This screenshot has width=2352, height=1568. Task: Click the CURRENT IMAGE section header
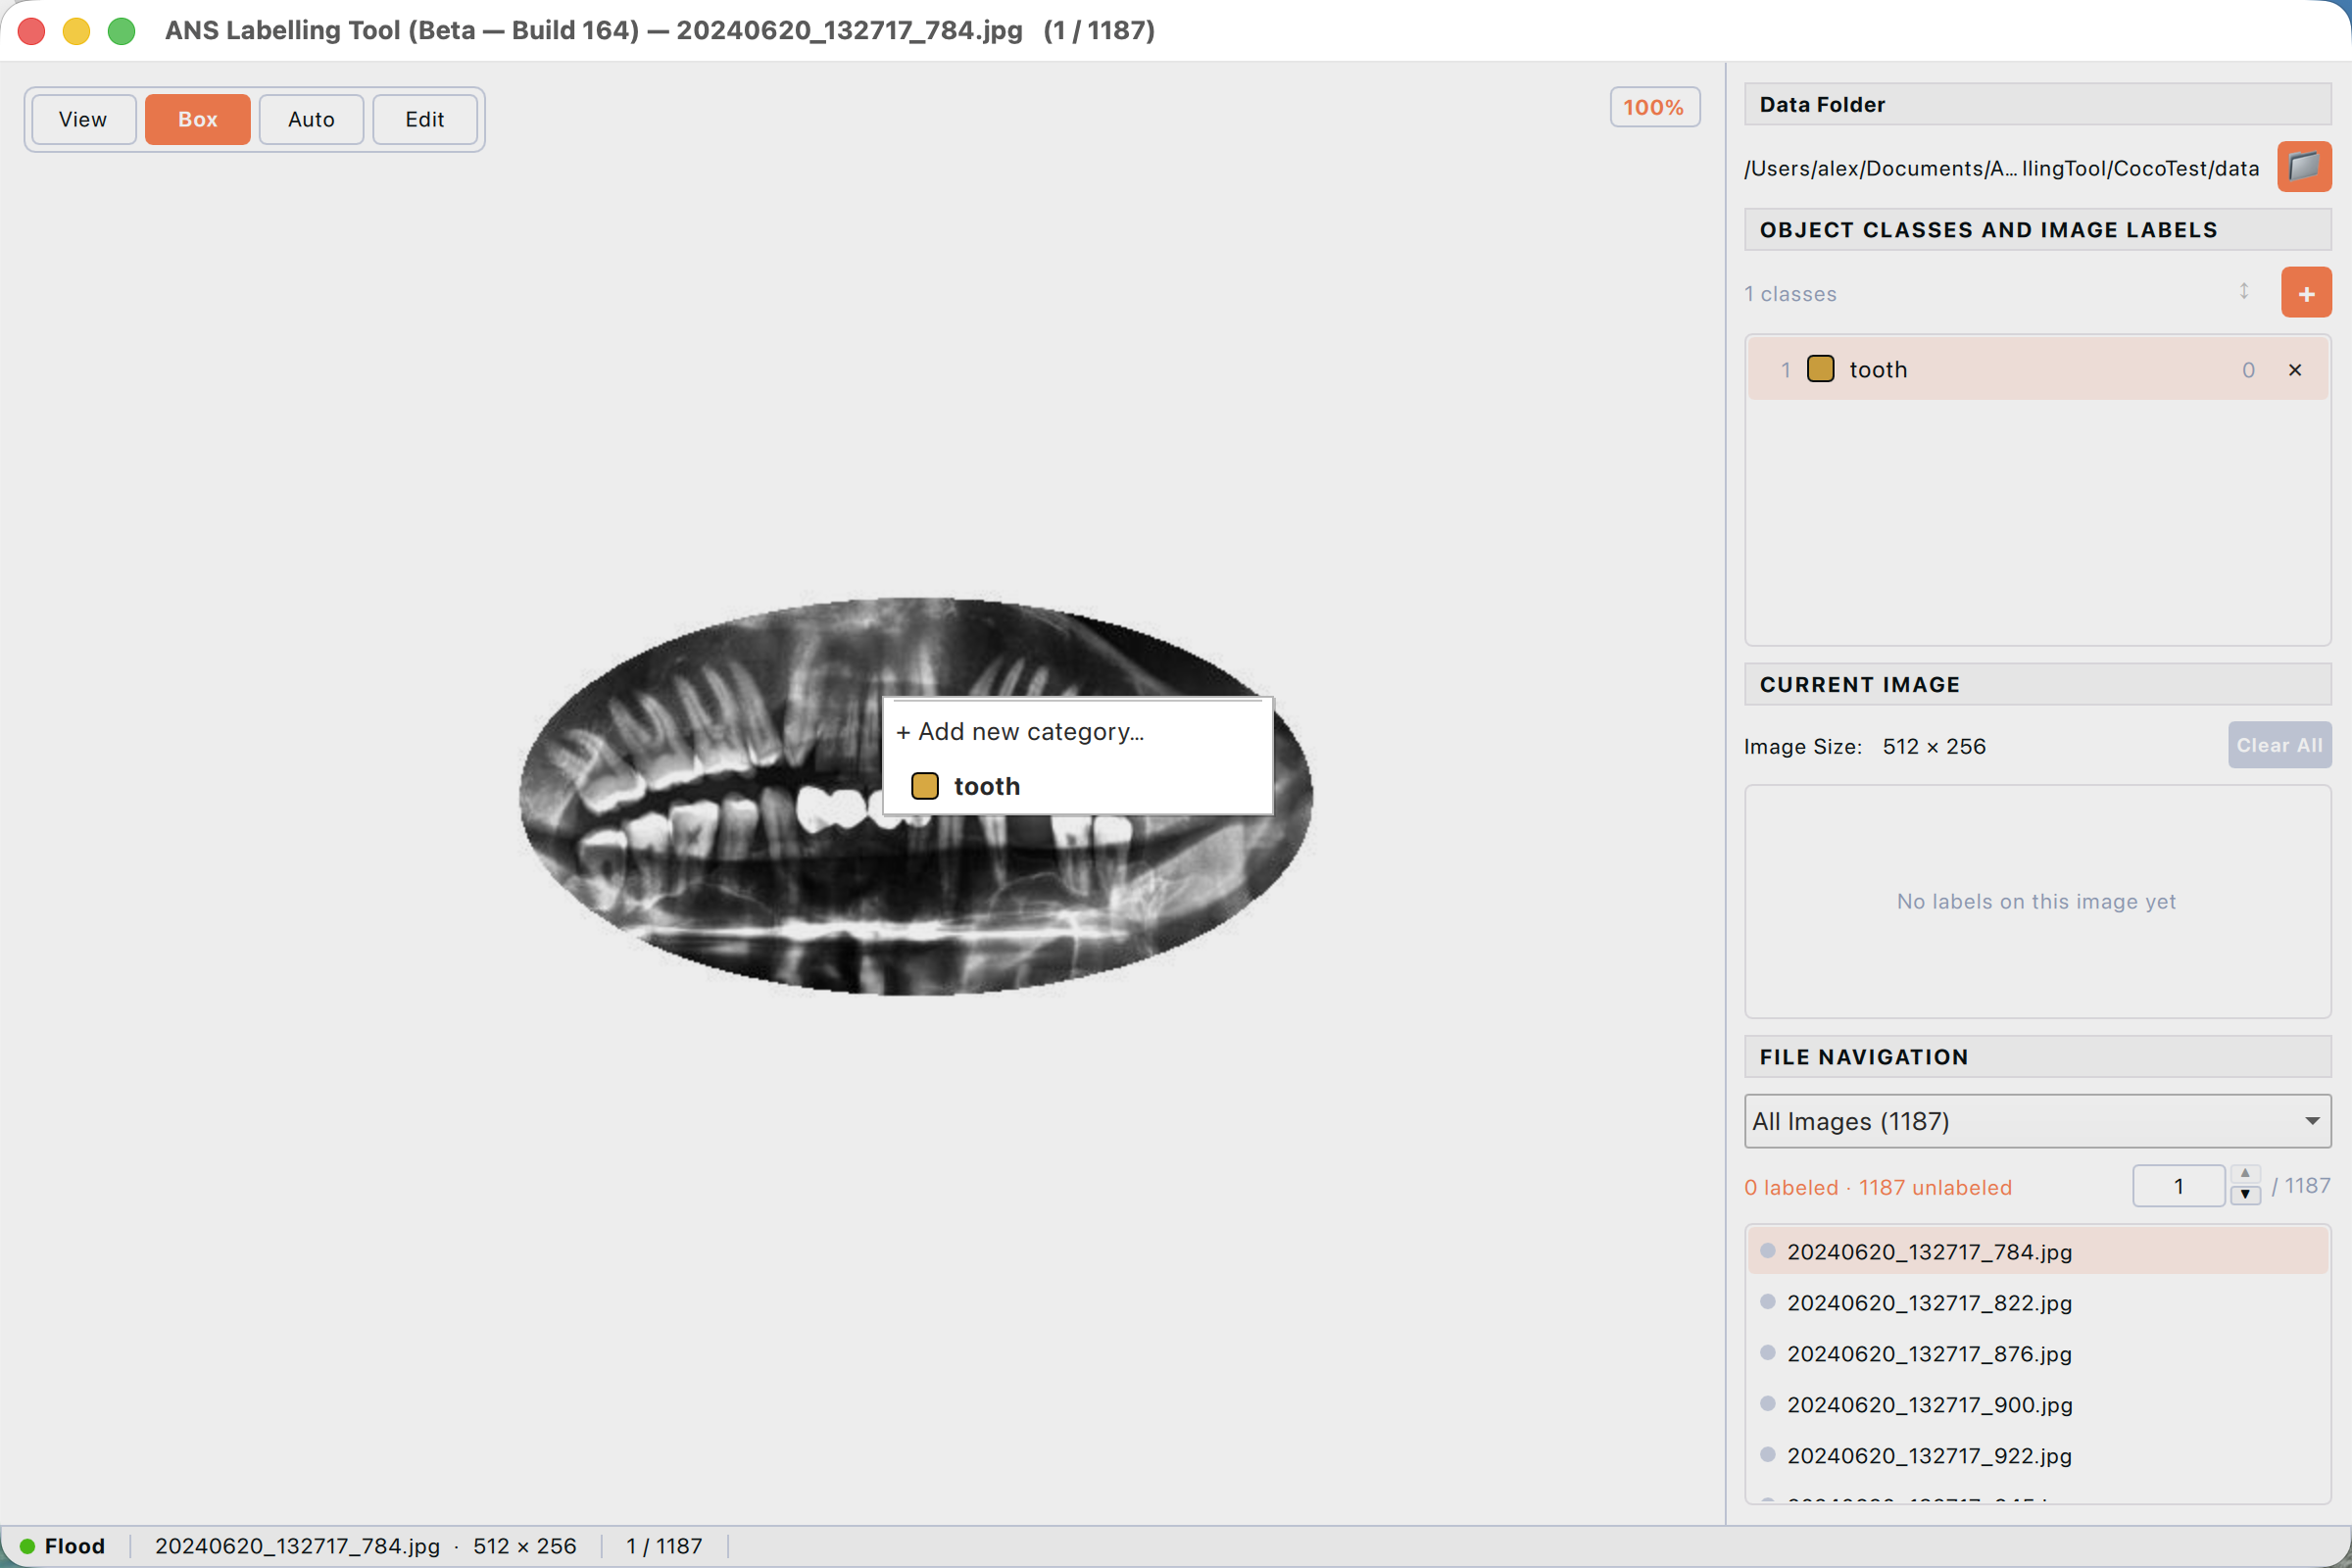tap(2037, 685)
